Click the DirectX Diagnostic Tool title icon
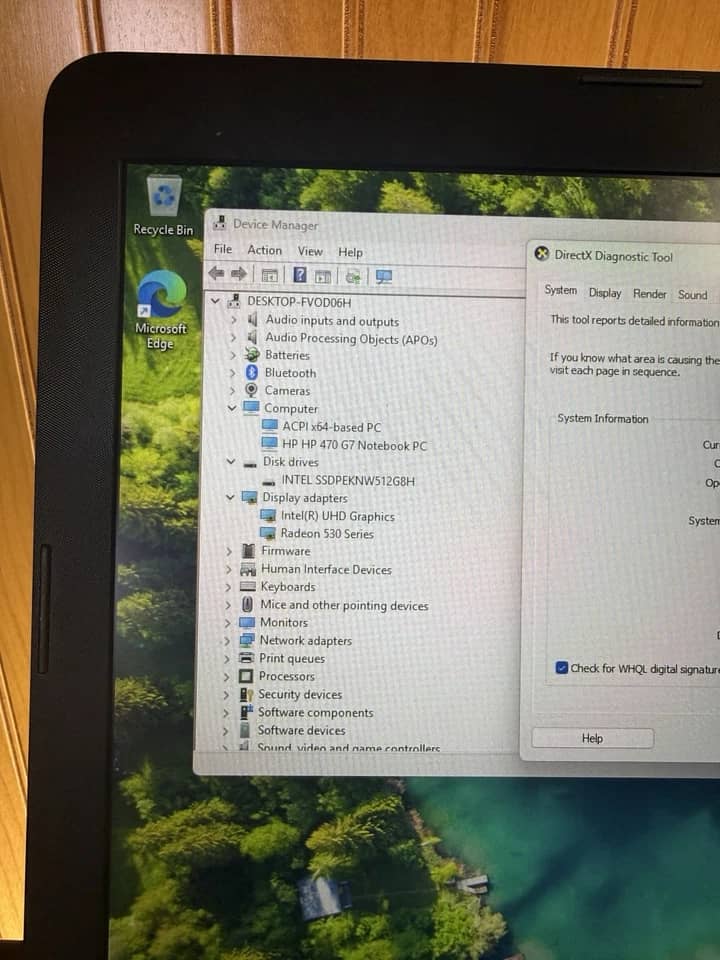Screen dimensions: 720x960 [x=541, y=253]
